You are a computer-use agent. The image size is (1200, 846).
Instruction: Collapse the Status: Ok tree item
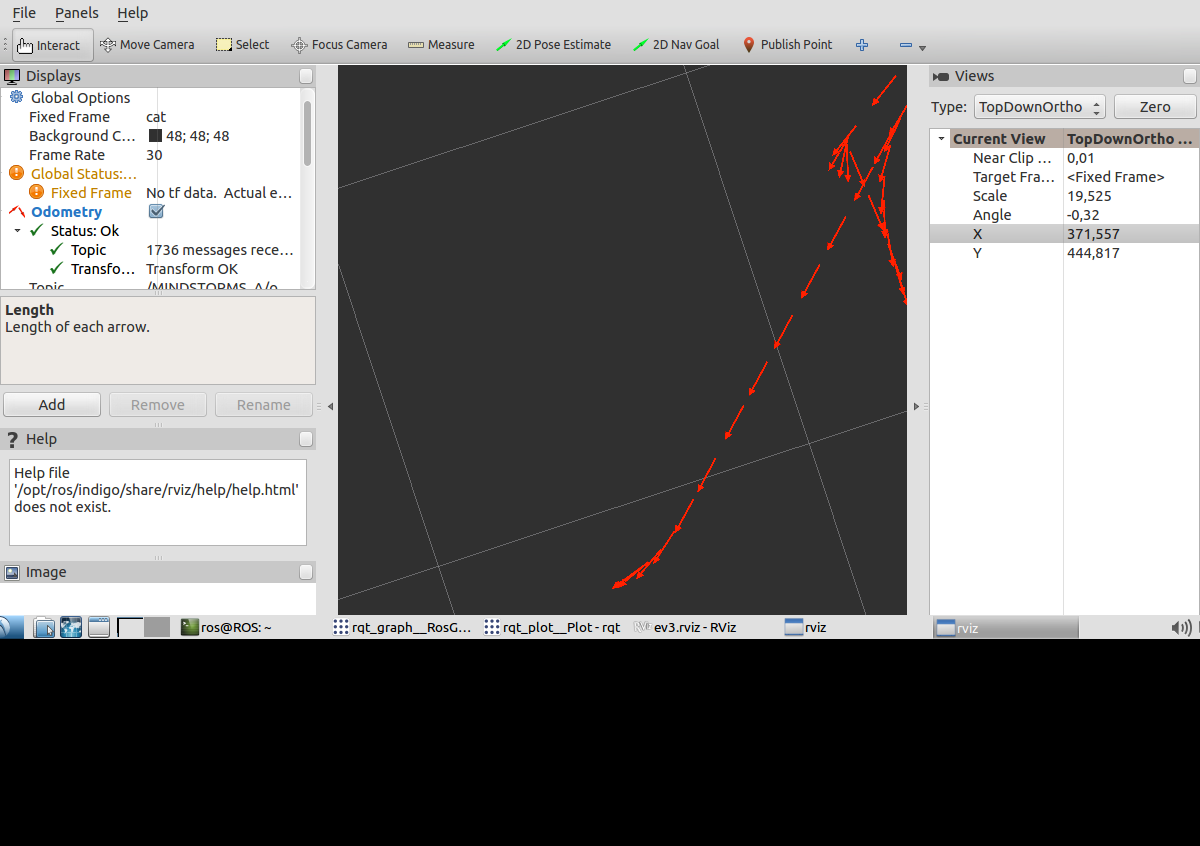pos(18,231)
